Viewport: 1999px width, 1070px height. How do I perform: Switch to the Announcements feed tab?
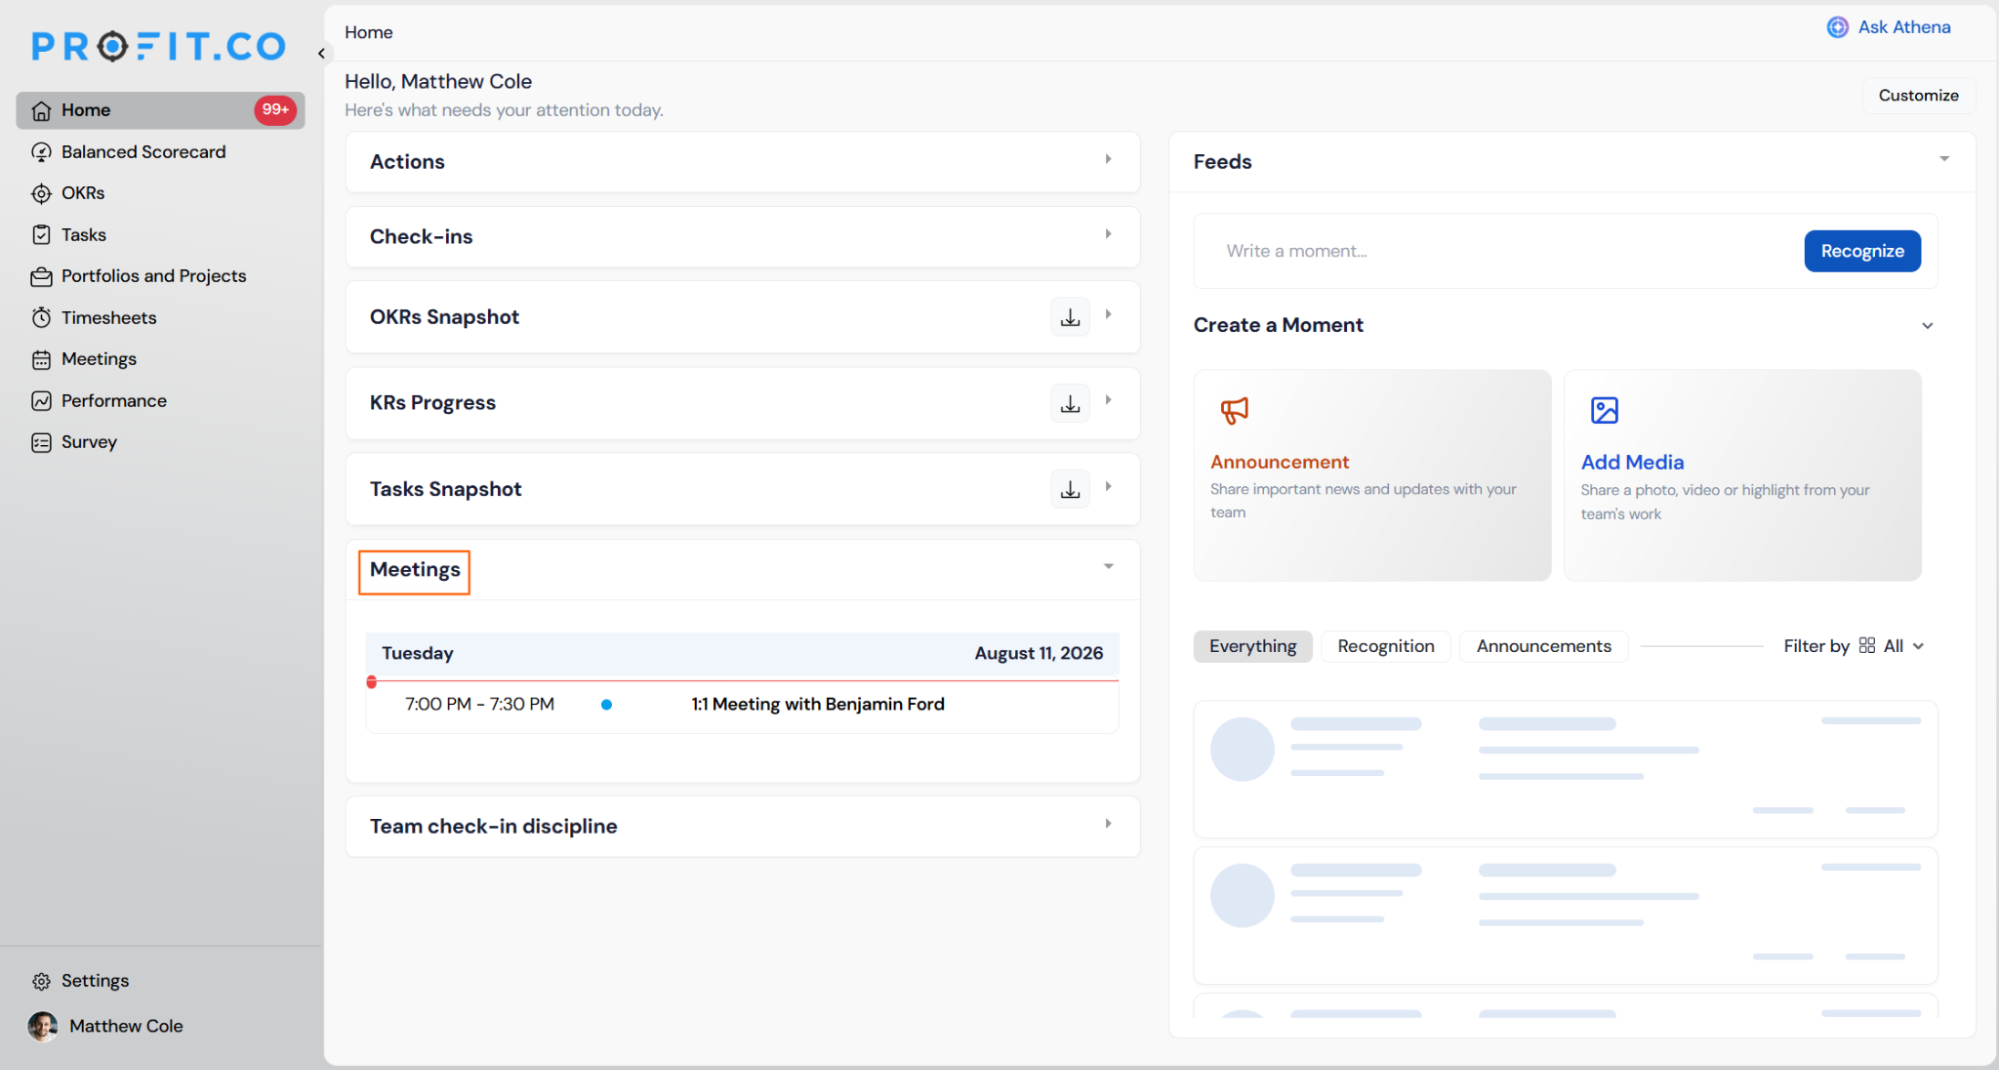click(x=1543, y=646)
